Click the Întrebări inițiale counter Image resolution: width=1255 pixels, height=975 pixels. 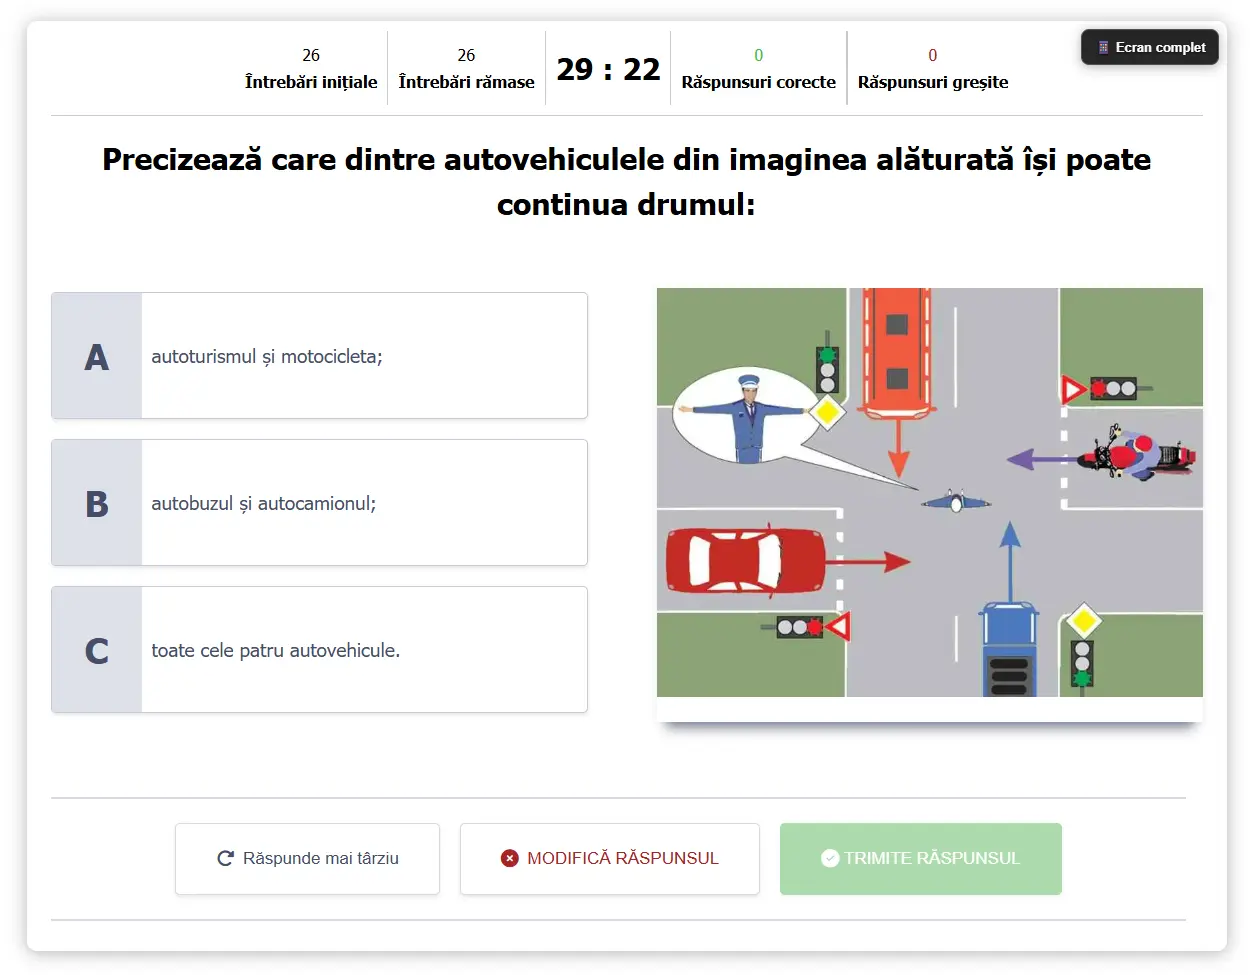click(311, 69)
